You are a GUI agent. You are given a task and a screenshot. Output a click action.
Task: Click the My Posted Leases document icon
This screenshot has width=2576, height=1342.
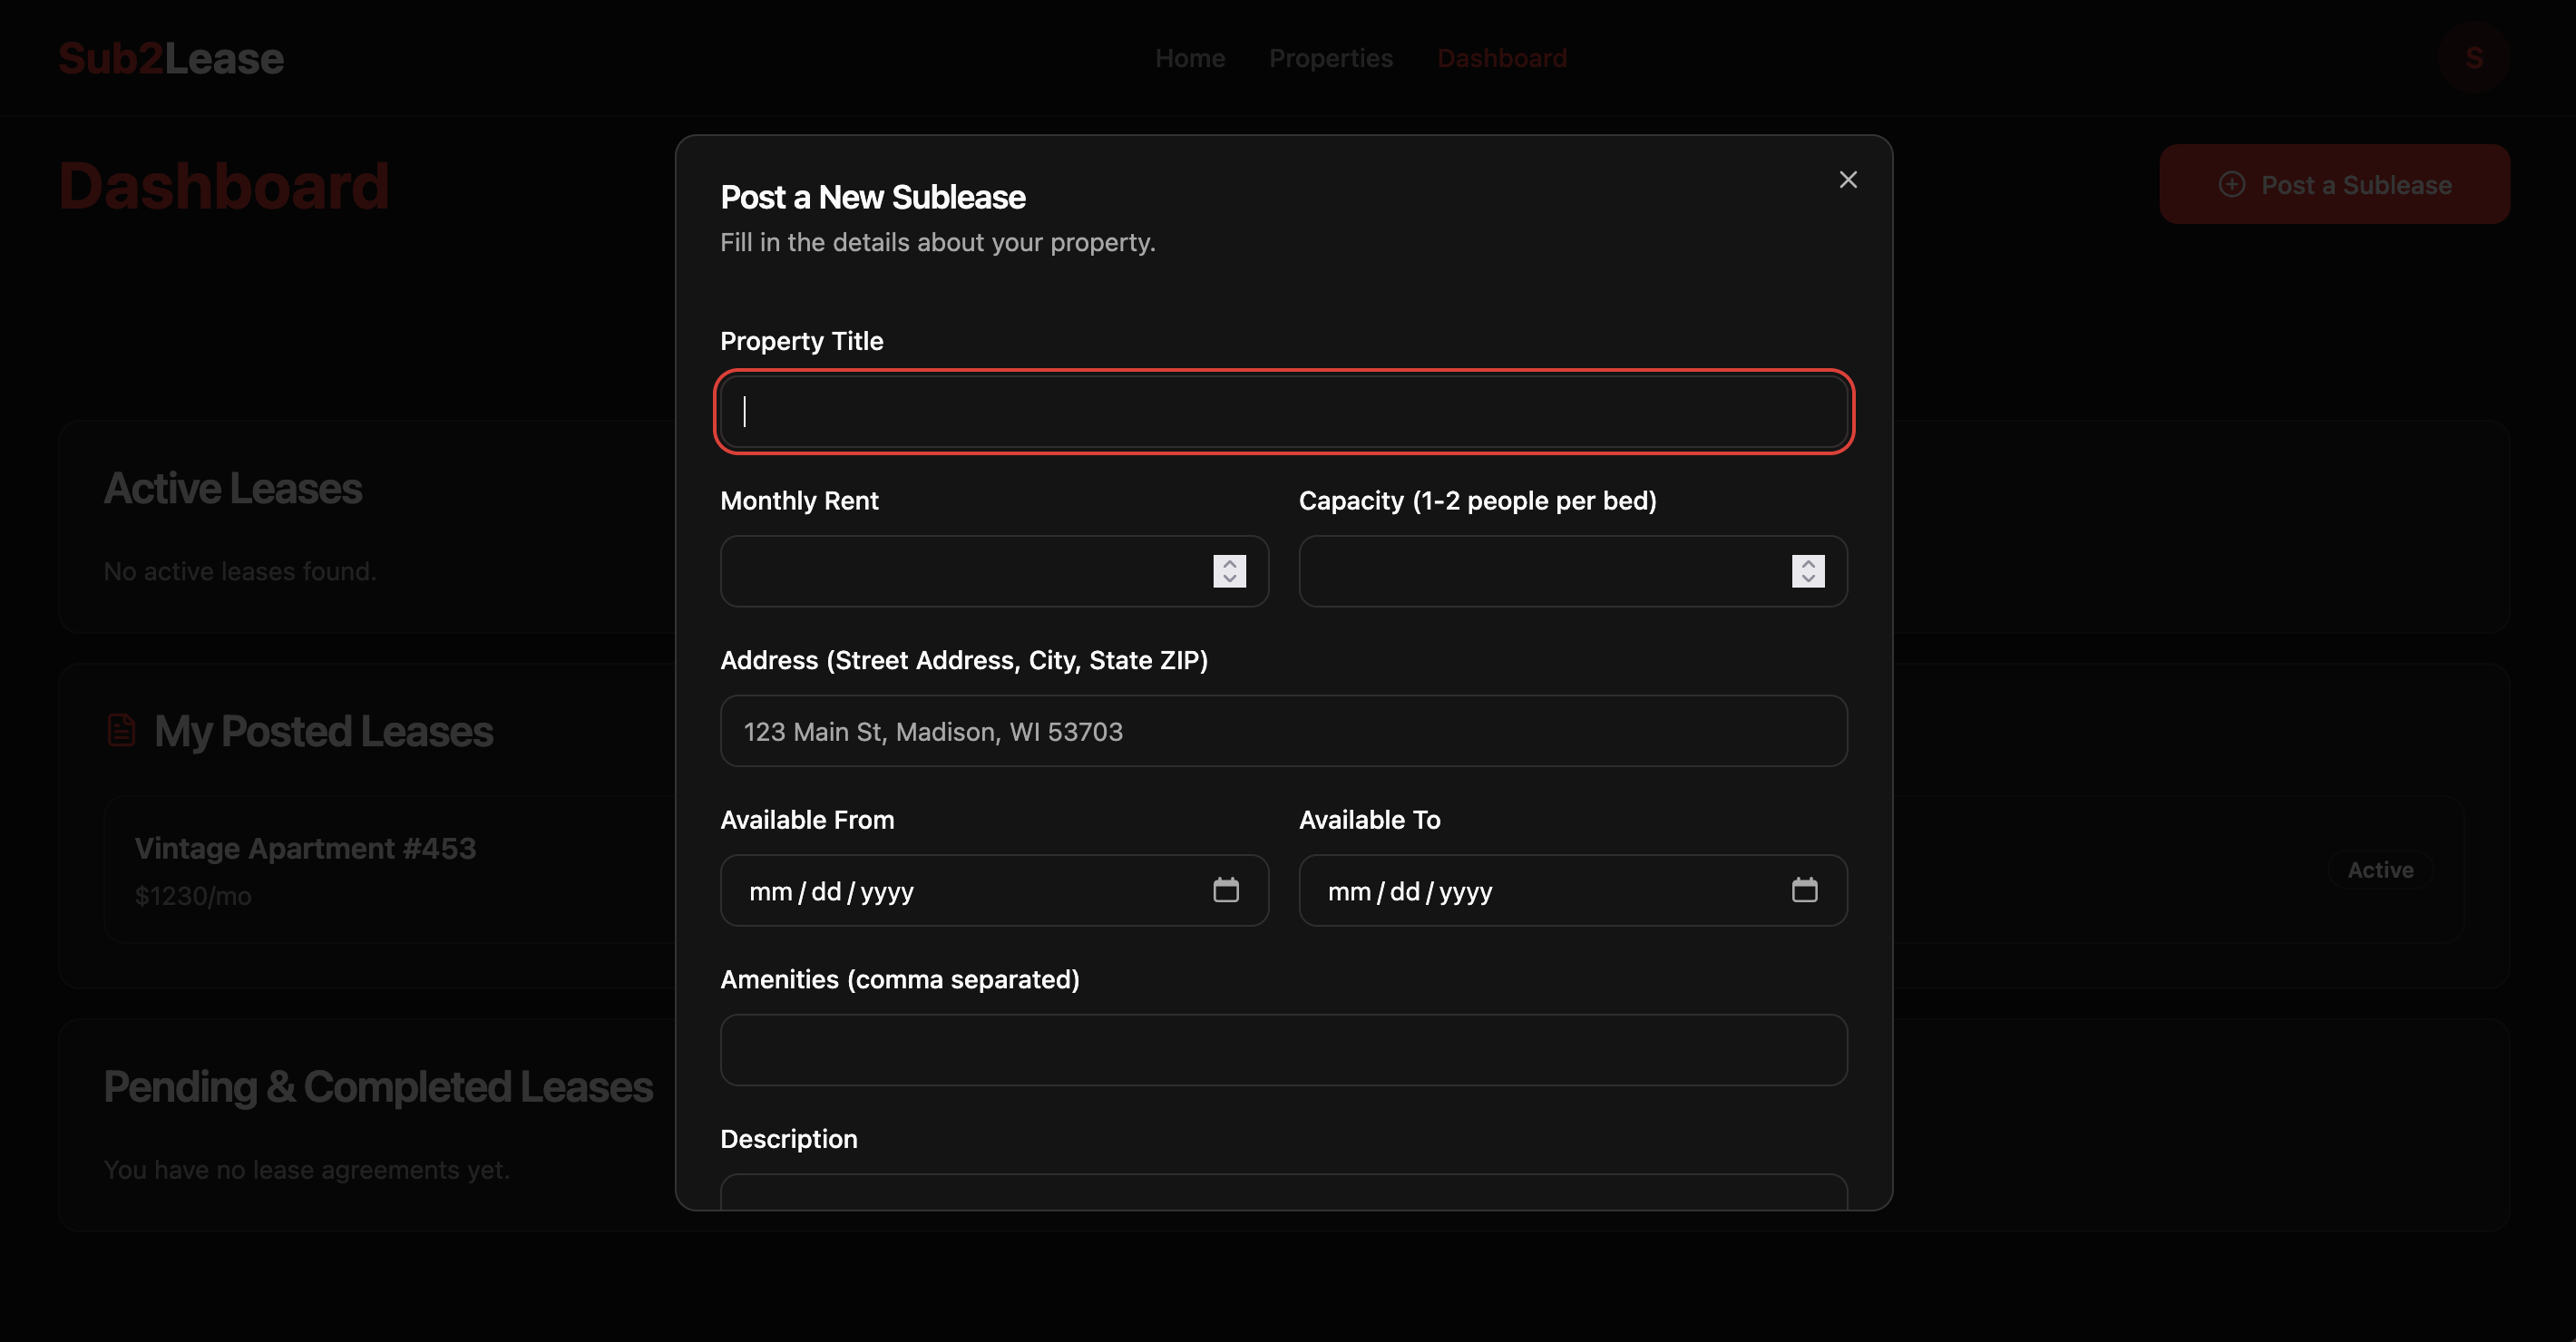(x=121, y=730)
